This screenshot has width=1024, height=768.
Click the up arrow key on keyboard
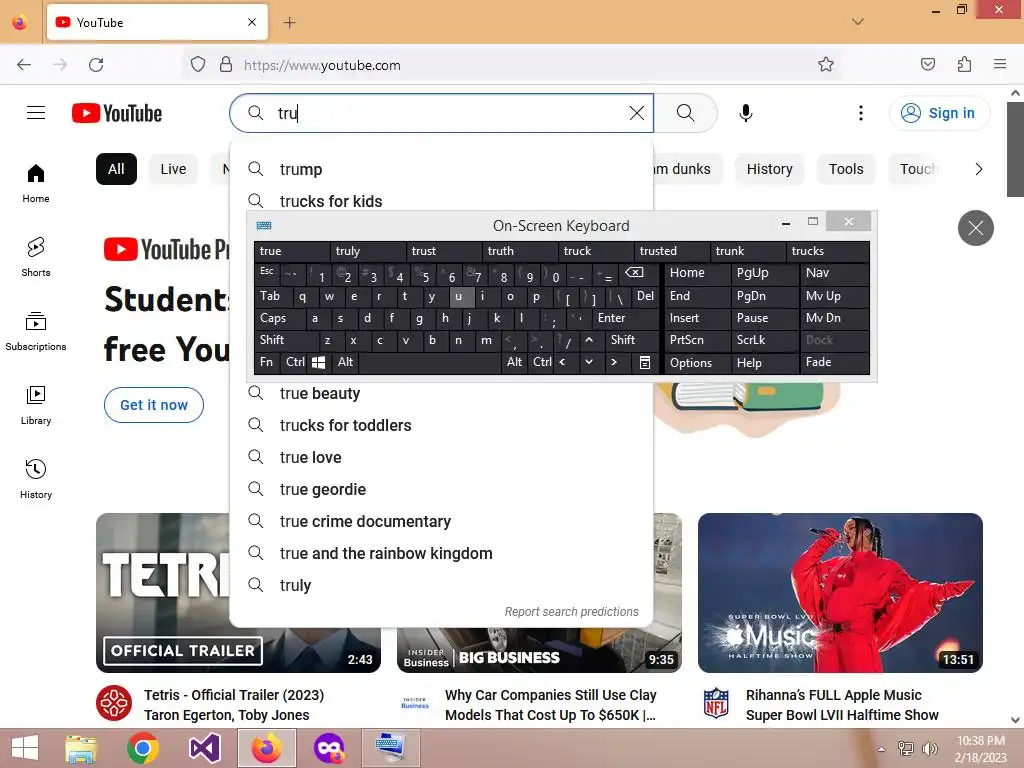click(589, 340)
